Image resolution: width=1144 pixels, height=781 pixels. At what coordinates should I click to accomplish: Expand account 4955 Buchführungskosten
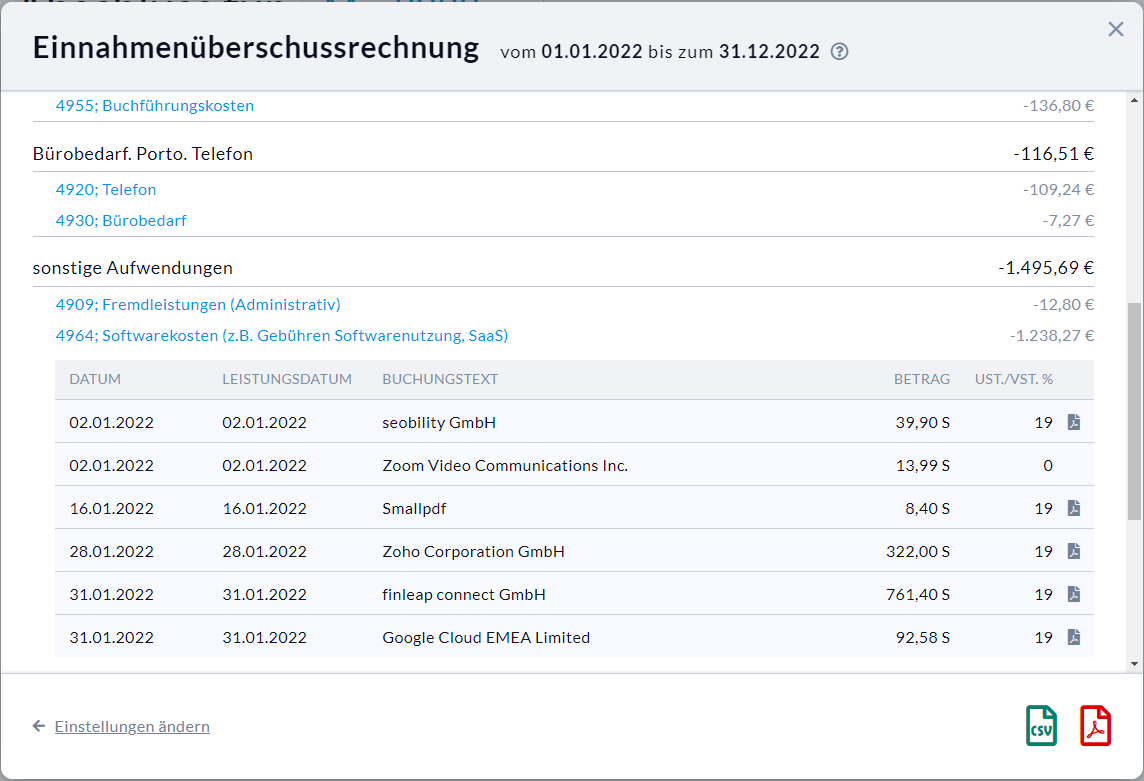click(x=155, y=106)
